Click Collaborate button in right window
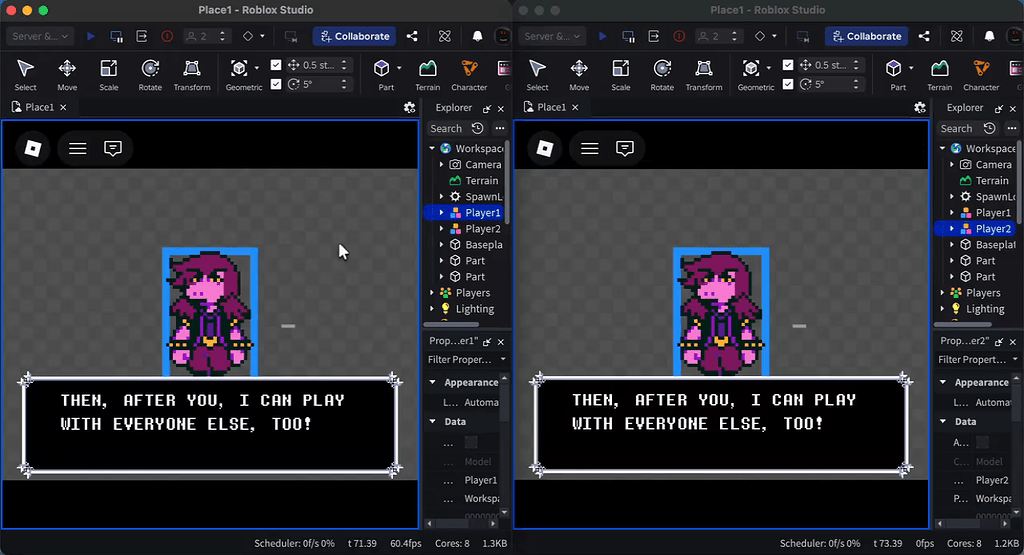1024x555 pixels. coord(867,37)
